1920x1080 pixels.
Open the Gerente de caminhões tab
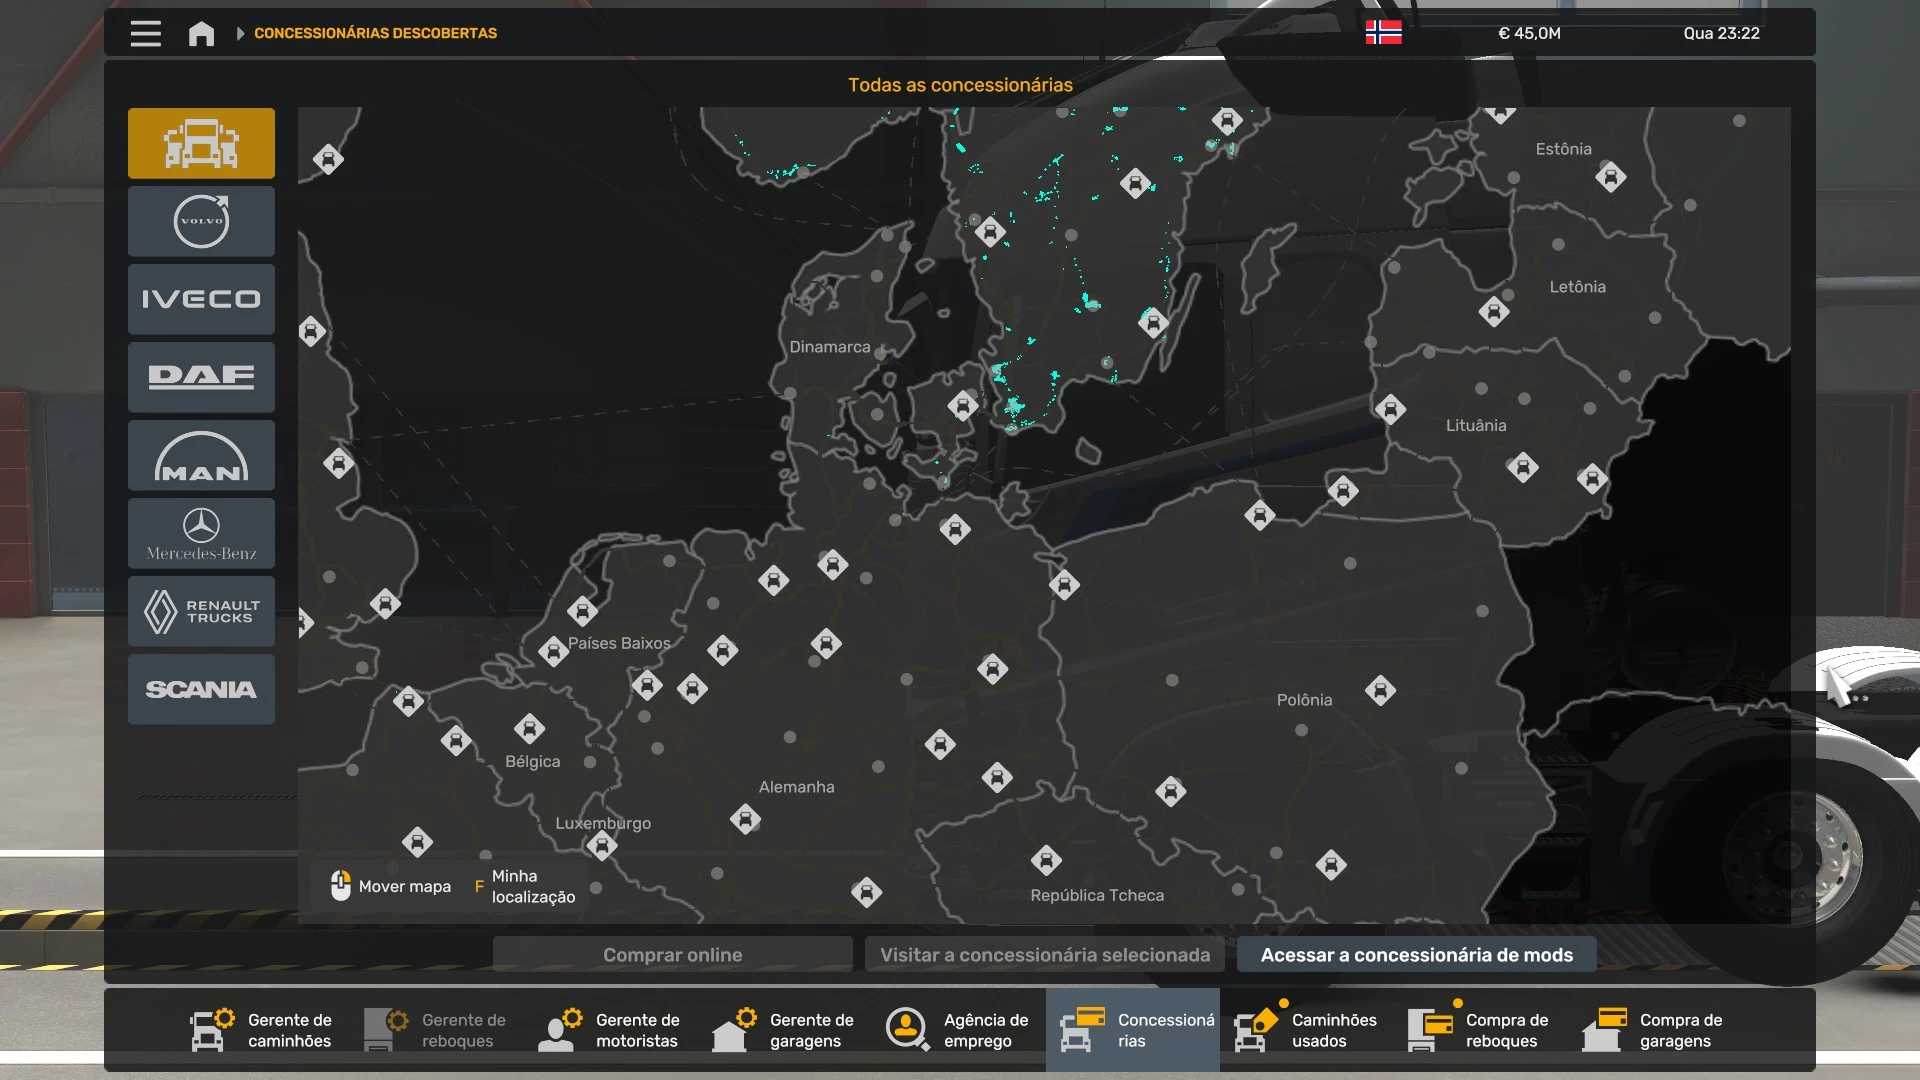point(262,1030)
